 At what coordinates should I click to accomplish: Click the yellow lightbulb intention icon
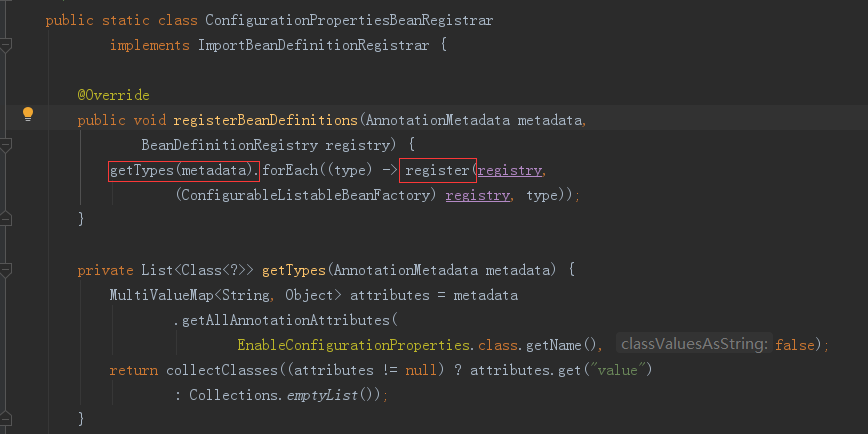28,114
